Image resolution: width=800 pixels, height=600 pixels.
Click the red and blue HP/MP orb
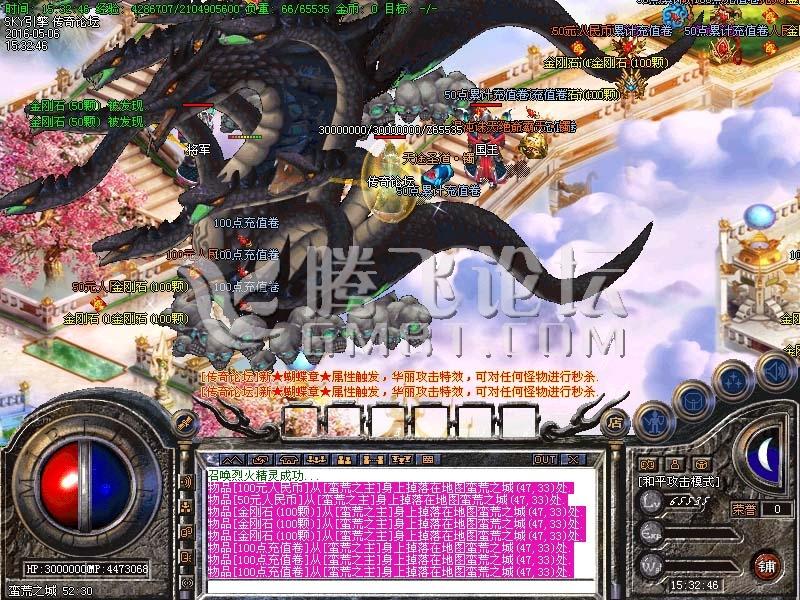(85, 485)
